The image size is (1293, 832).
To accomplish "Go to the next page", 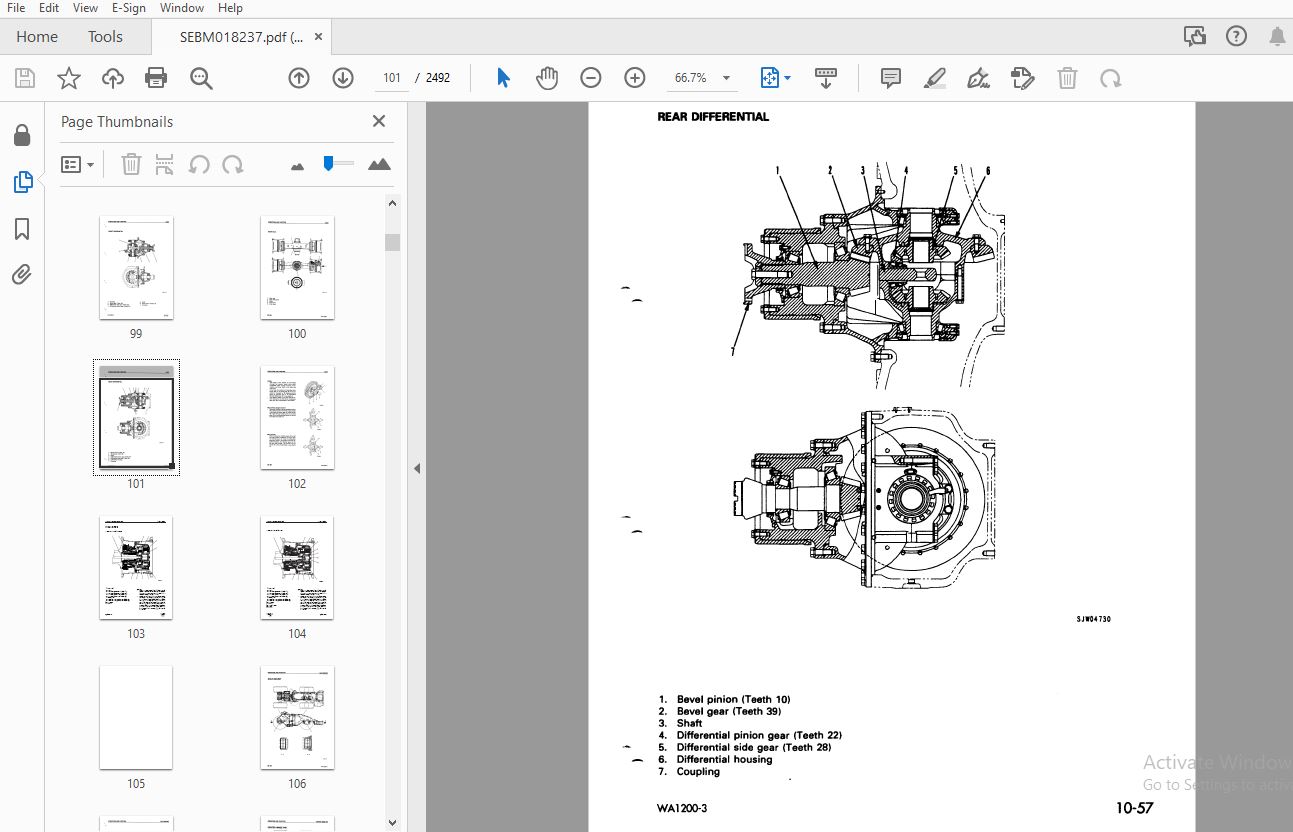I will [x=343, y=78].
